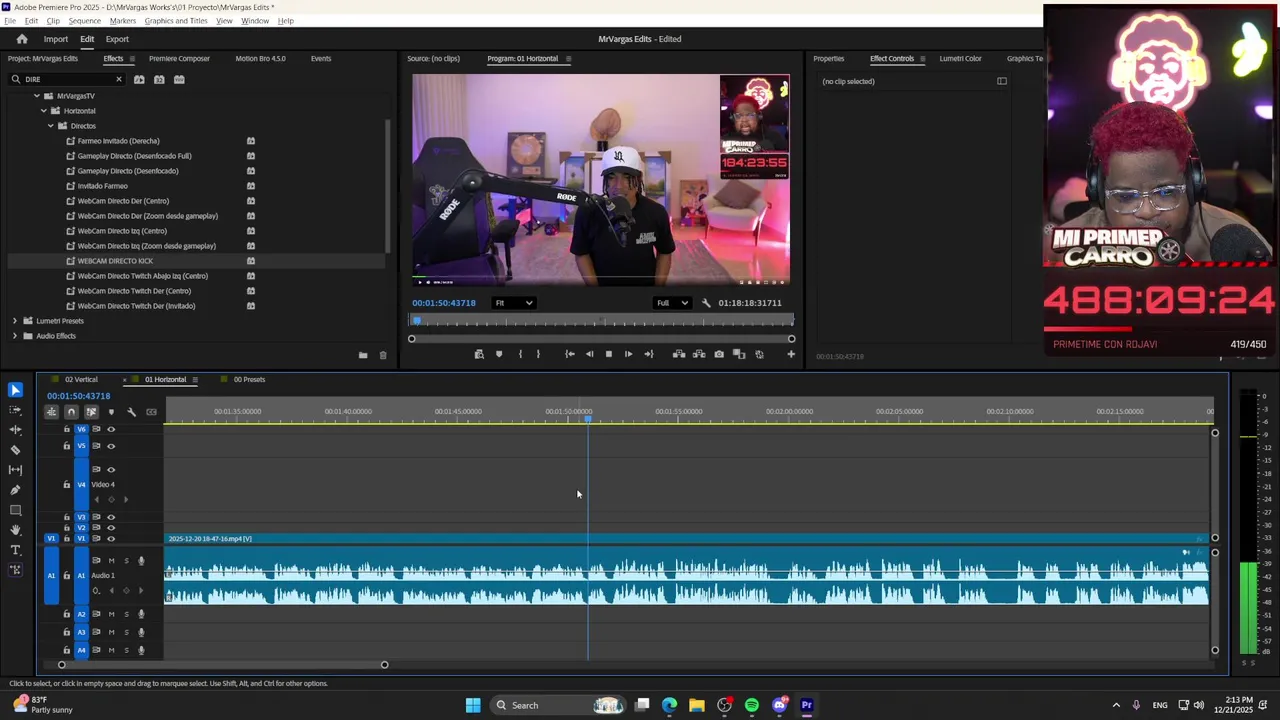Switch to the Lumetri Color tab
The image size is (1280, 720).
coord(960,59)
